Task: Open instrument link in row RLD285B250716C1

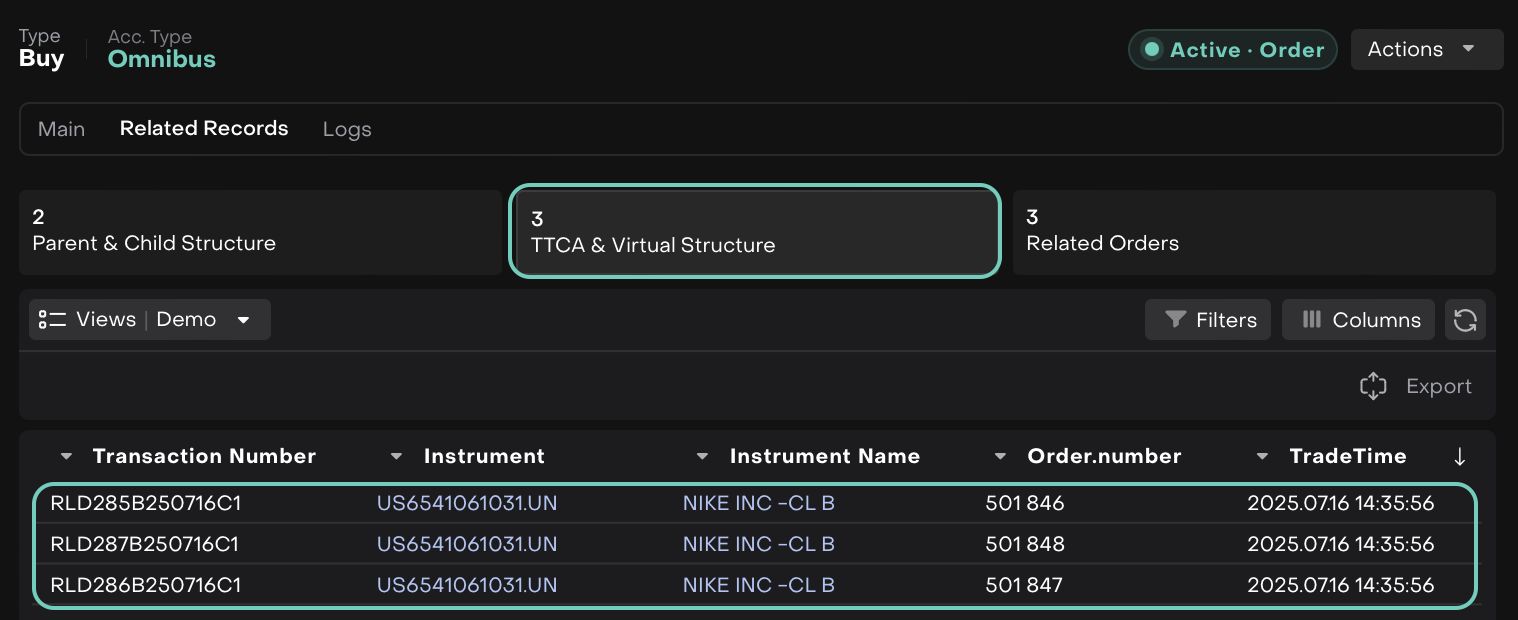Action: coord(467,504)
